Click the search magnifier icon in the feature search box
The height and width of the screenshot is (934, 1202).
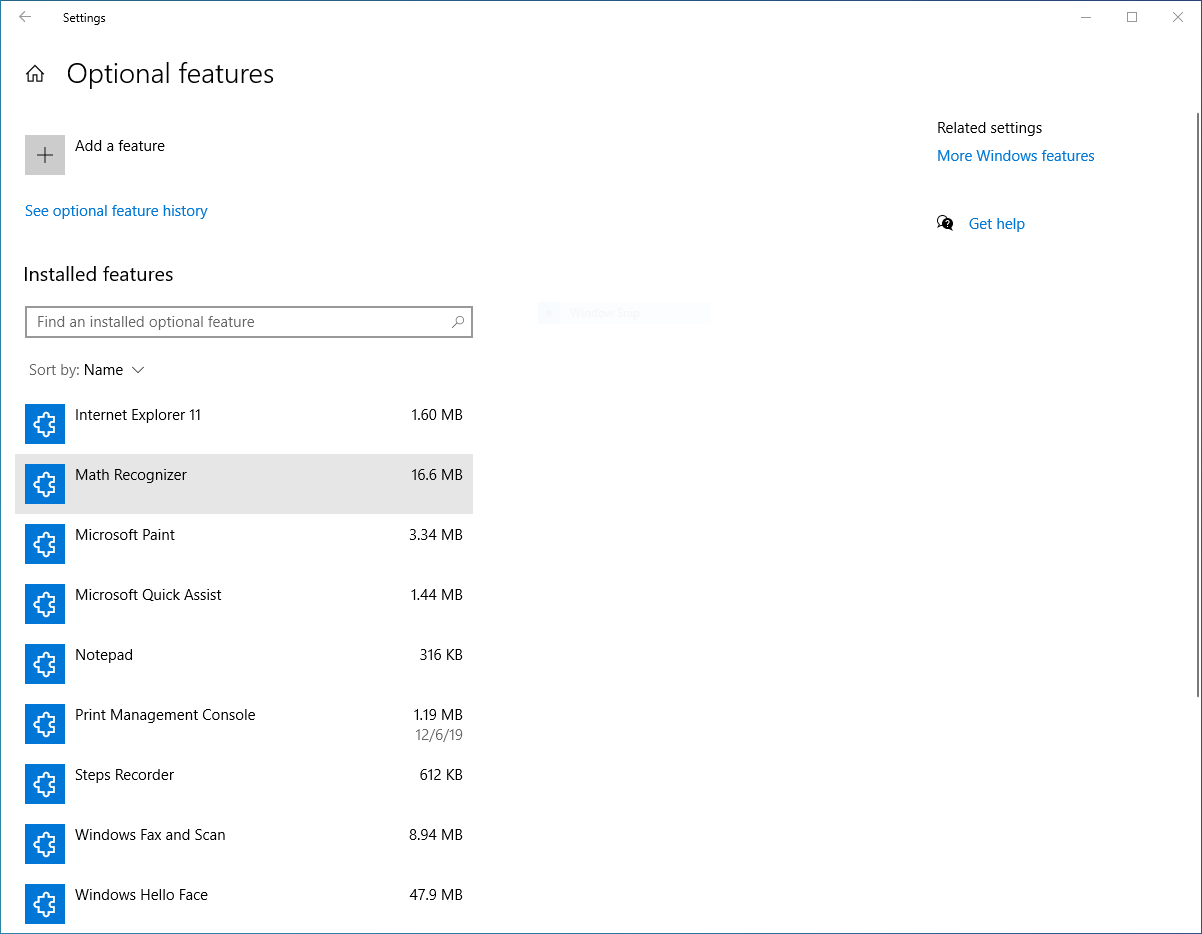pyautogui.click(x=458, y=322)
